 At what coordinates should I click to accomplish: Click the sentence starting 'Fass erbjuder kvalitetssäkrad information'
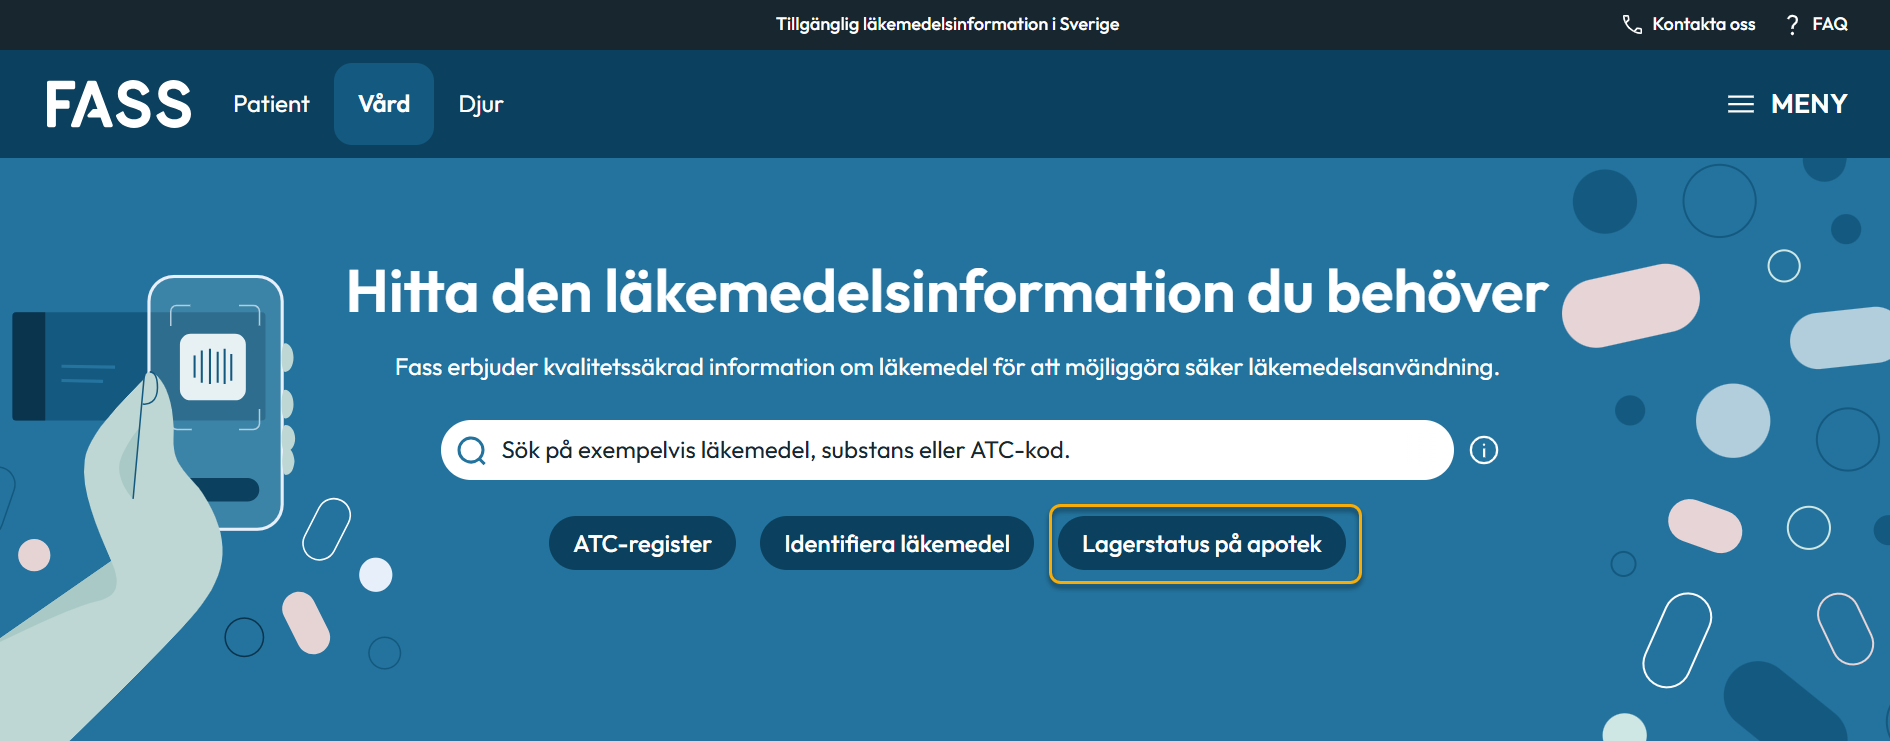point(947,367)
